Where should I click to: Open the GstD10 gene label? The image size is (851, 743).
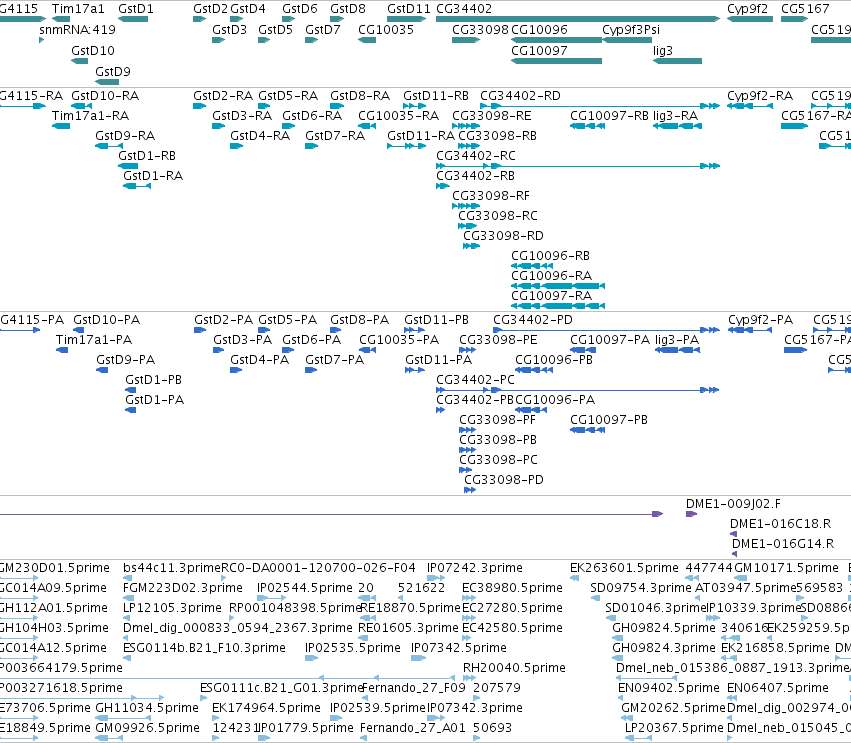pos(93,50)
